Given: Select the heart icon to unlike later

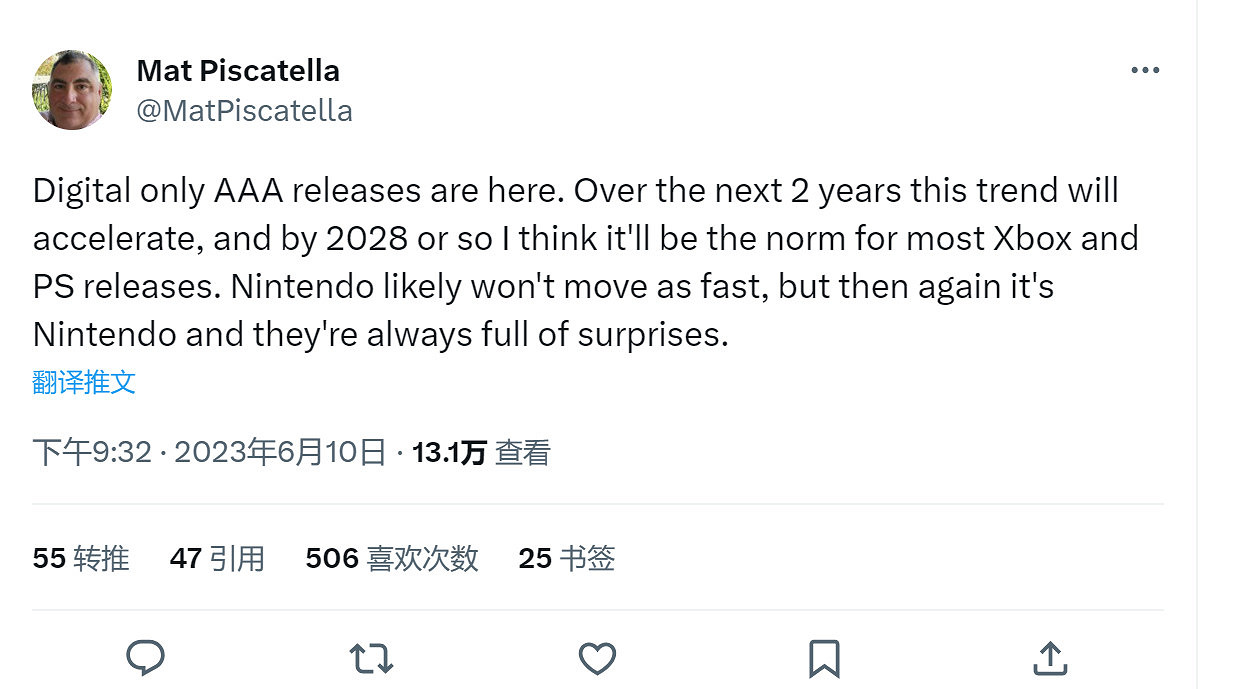Looking at the screenshot, I should coord(597,658).
